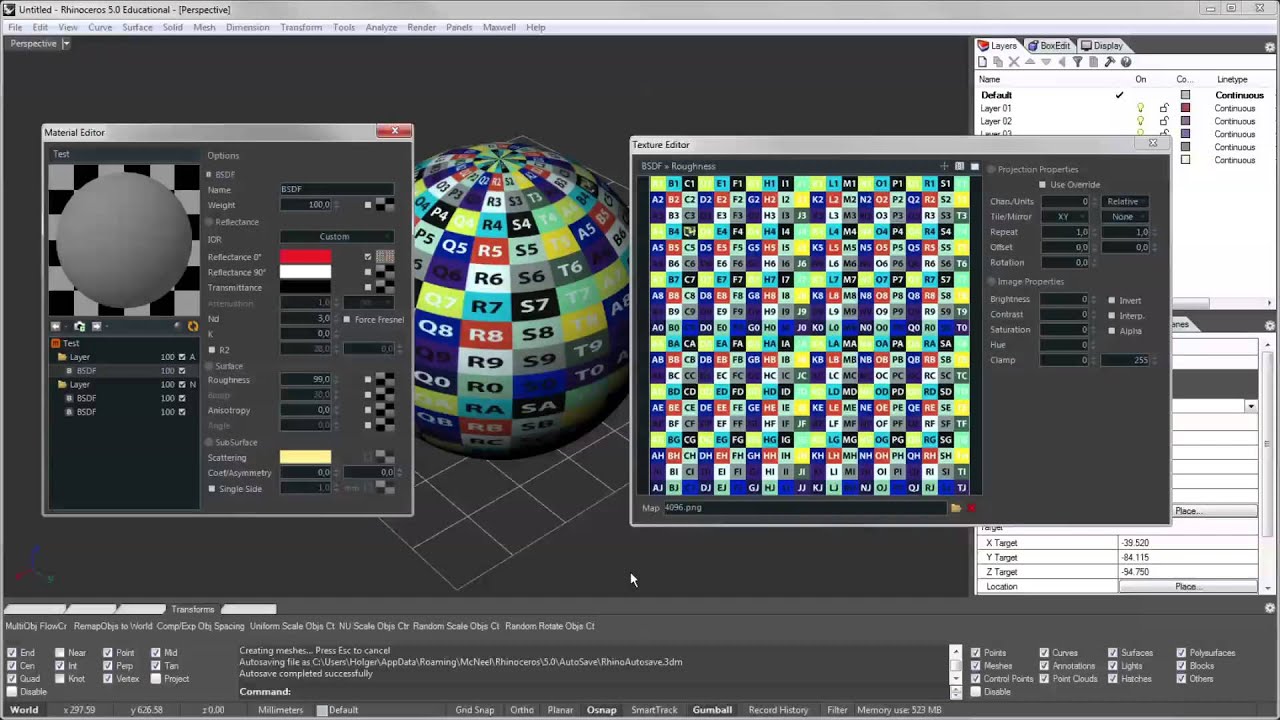Disable End osnap checkbox

(x=12, y=653)
